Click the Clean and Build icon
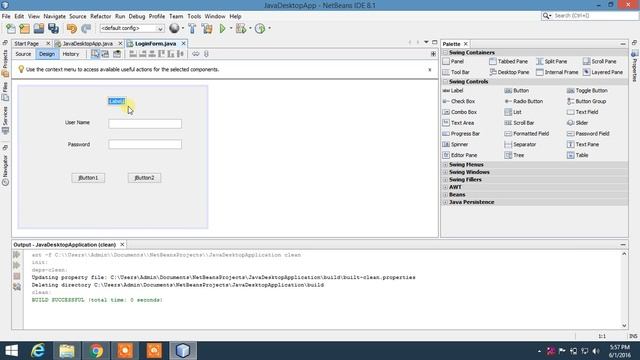This screenshot has width=640, height=360. (x=207, y=29)
